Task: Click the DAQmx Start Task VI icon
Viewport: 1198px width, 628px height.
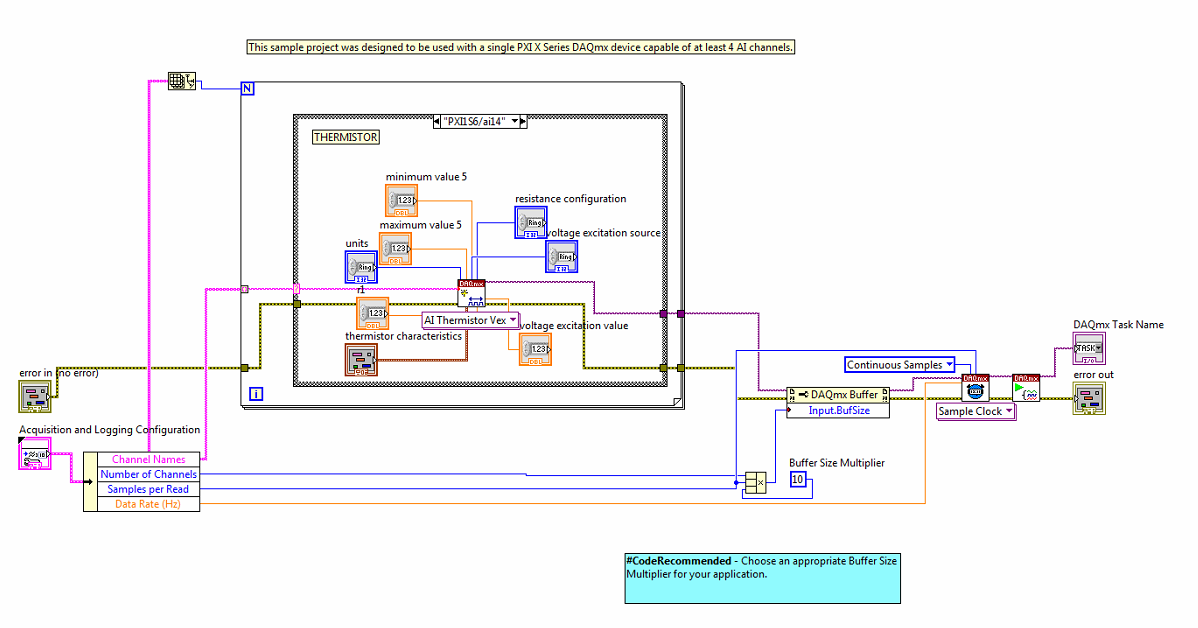Action: click(1026, 388)
